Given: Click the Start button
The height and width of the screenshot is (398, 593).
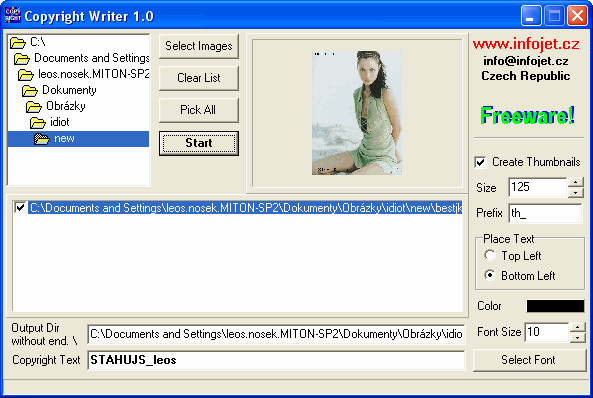Looking at the screenshot, I should click(199, 143).
